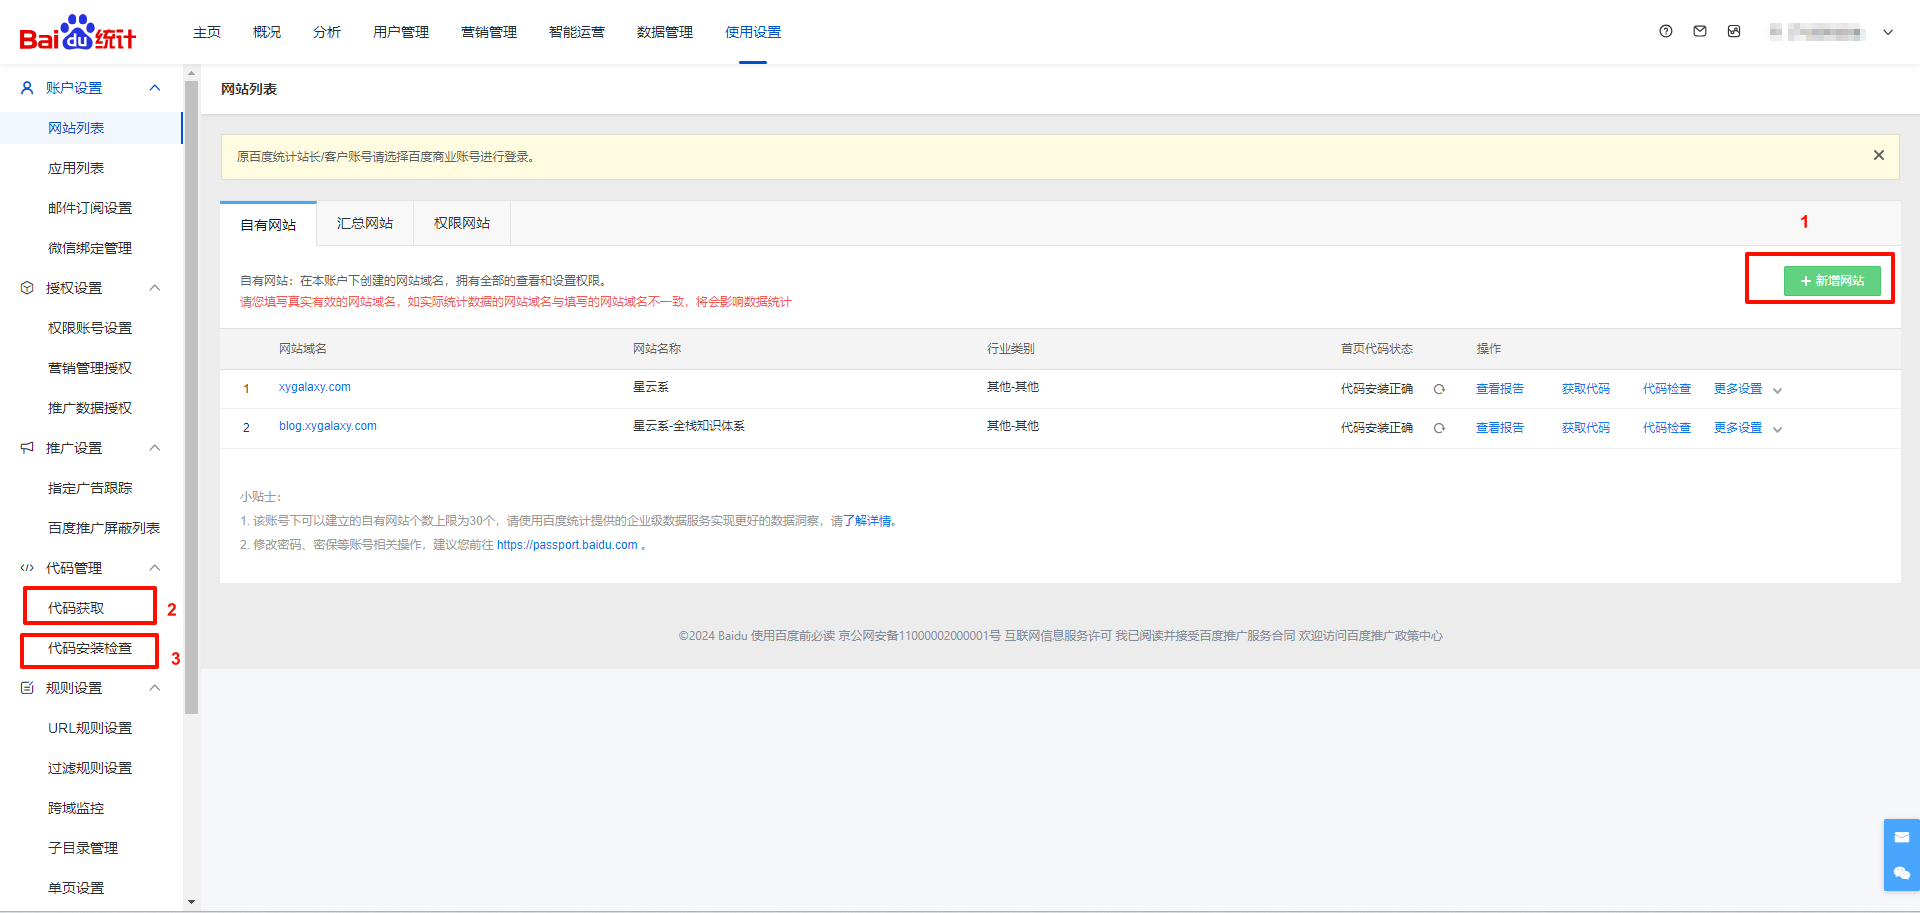The width and height of the screenshot is (1920, 913).
Task: Click the floating blue mail feedback icon
Action: coord(1901,837)
